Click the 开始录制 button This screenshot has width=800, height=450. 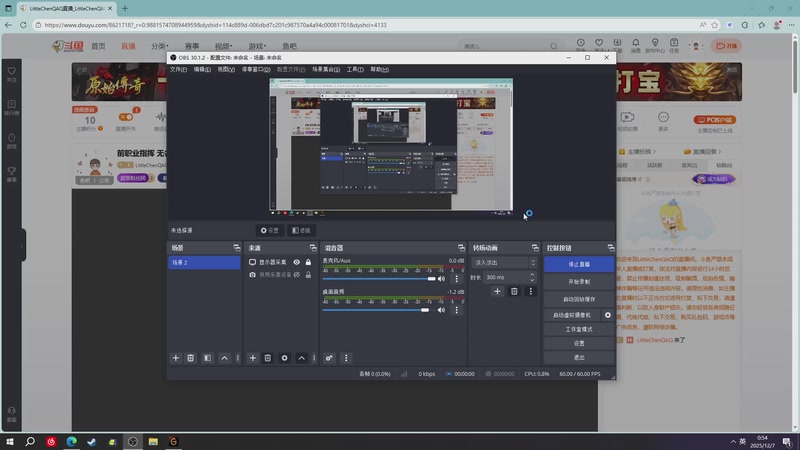(x=579, y=282)
